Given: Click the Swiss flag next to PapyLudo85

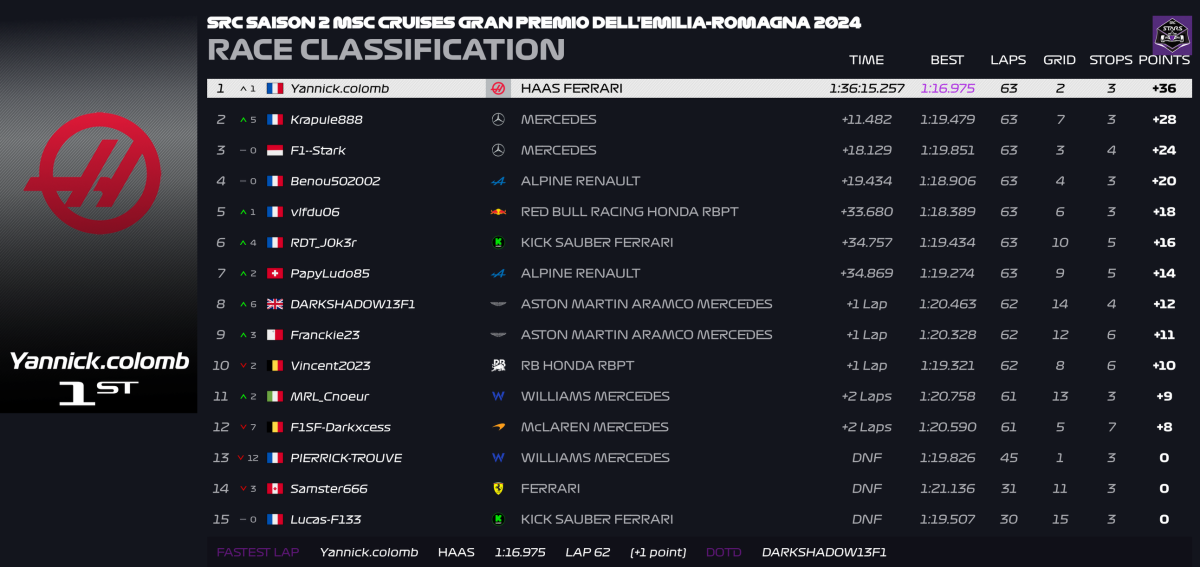Looking at the screenshot, I should pyautogui.click(x=275, y=273).
